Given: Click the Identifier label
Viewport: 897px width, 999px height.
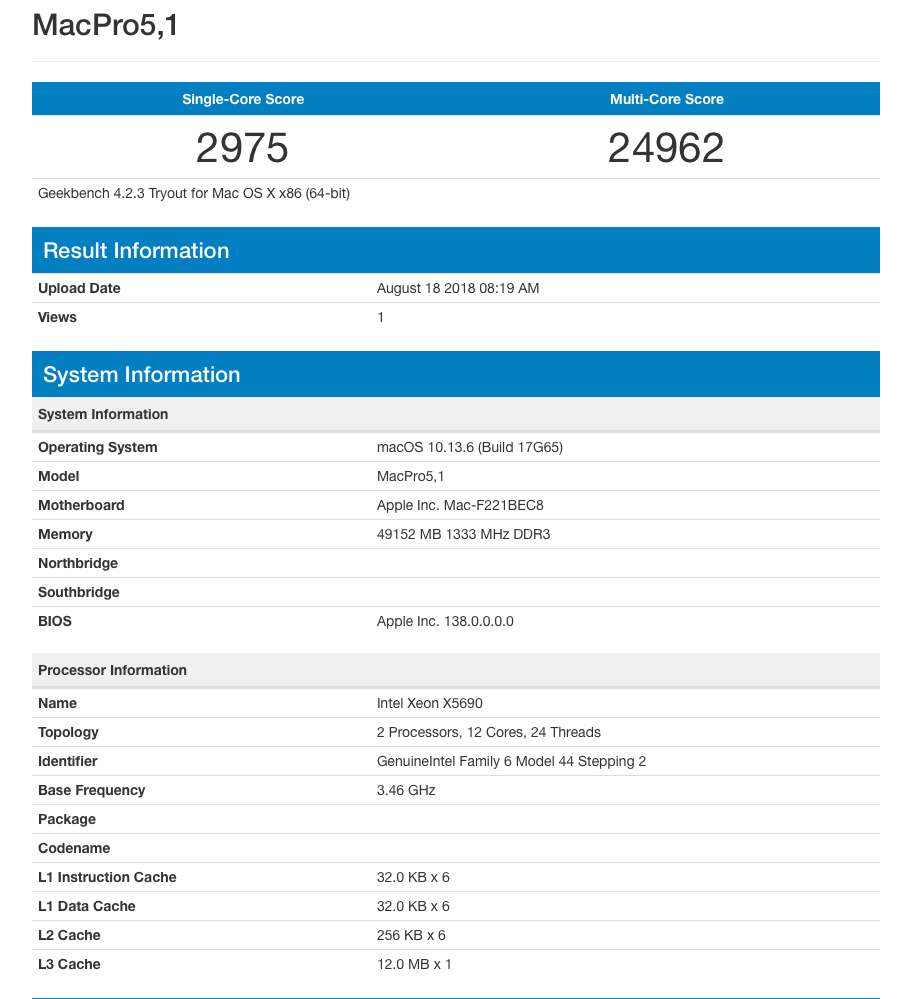Looking at the screenshot, I should [68, 761].
